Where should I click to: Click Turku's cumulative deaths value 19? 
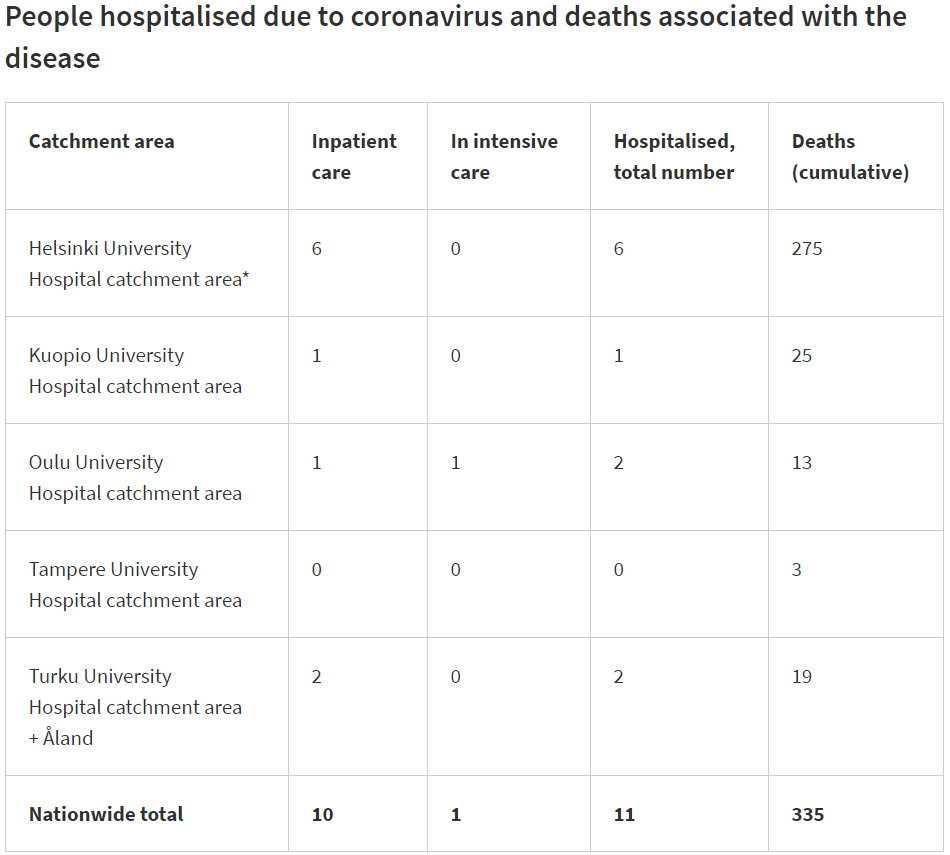tap(802, 676)
